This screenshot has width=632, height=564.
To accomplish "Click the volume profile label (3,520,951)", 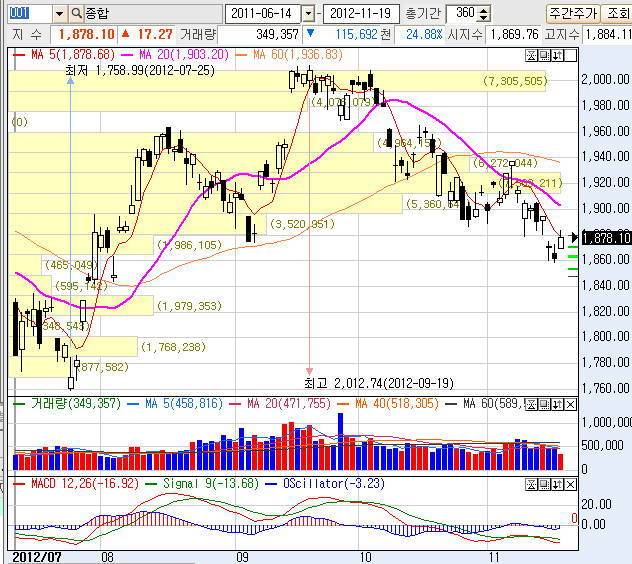I will pyautogui.click(x=302, y=224).
